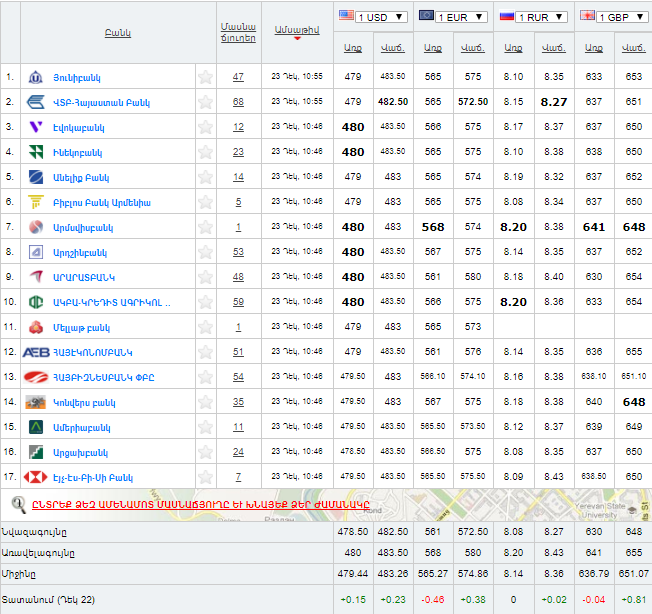652x614 pixels.
Task: Click the US flag icon
Action: click(346, 16)
